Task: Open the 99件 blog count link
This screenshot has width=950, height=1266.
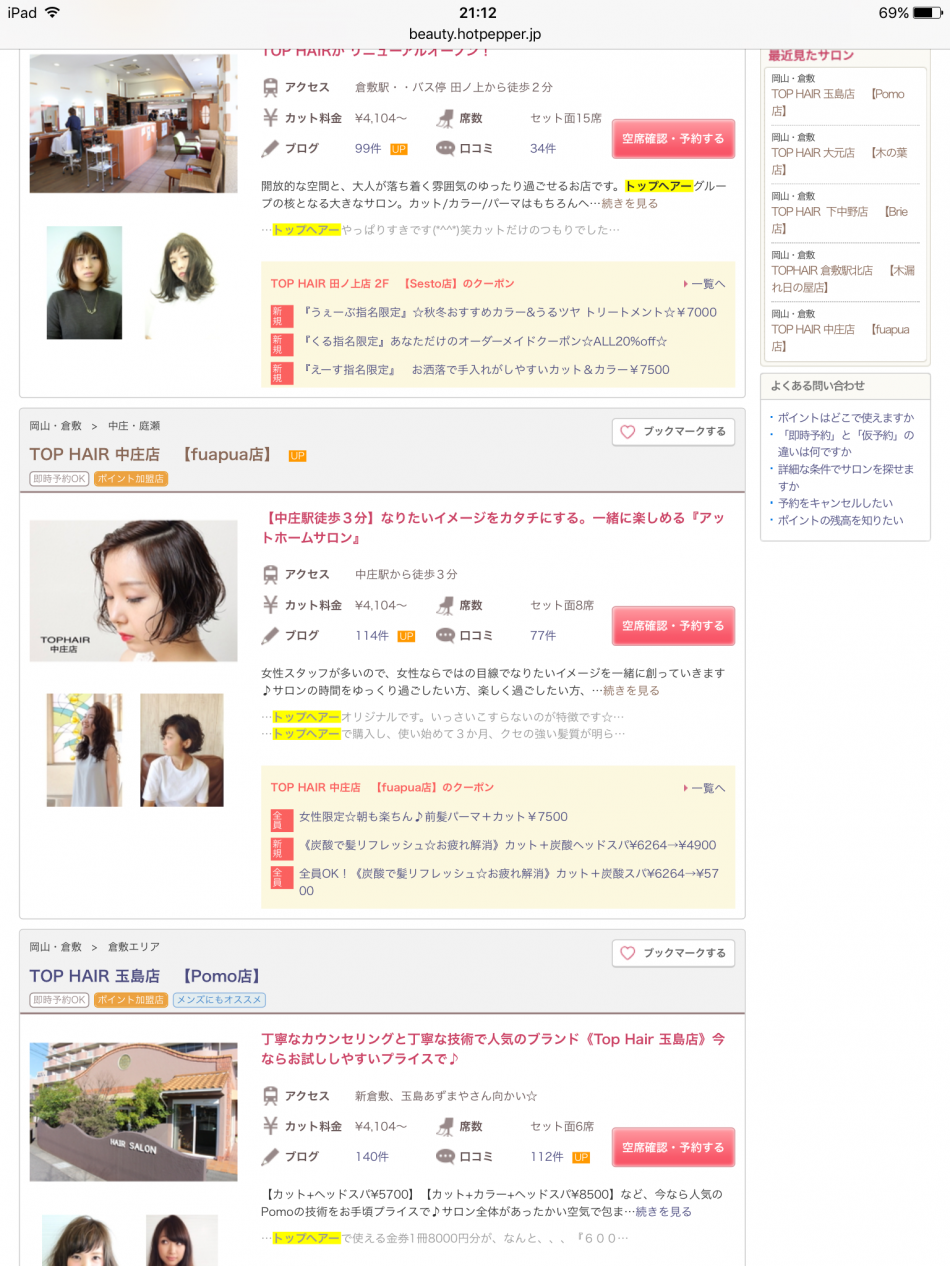Action: point(368,149)
